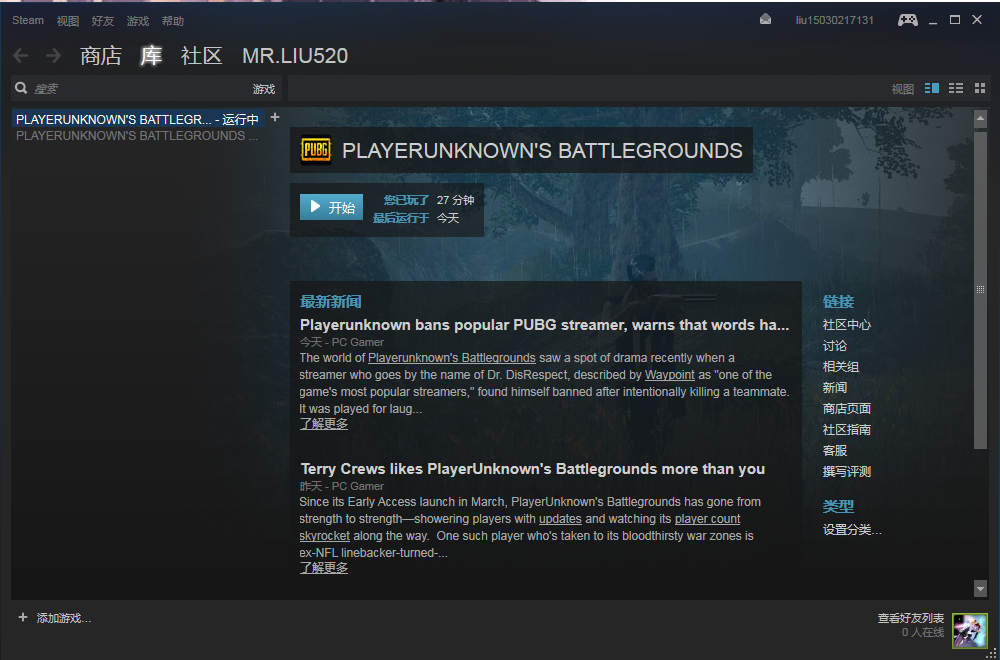Switch to detail view icon
1000x660 pixels.
(x=932, y=89)
